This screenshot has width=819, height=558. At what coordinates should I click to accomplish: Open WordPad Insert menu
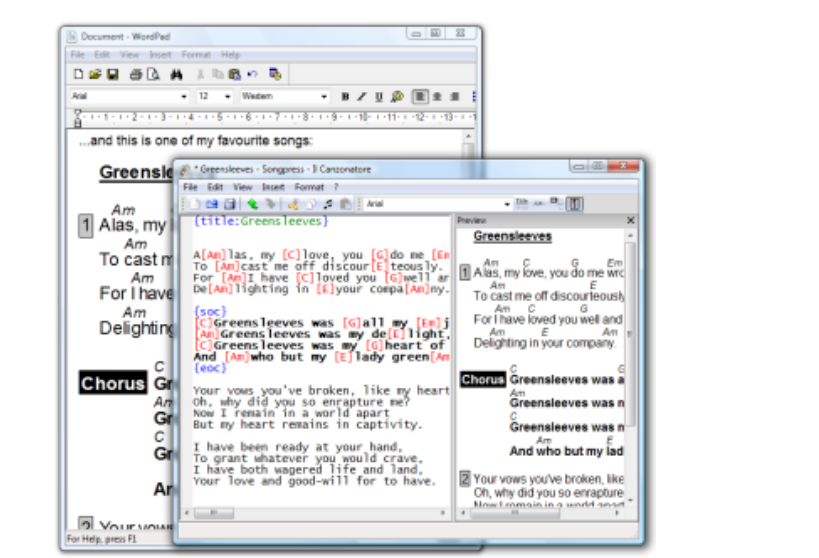[160, 55]
